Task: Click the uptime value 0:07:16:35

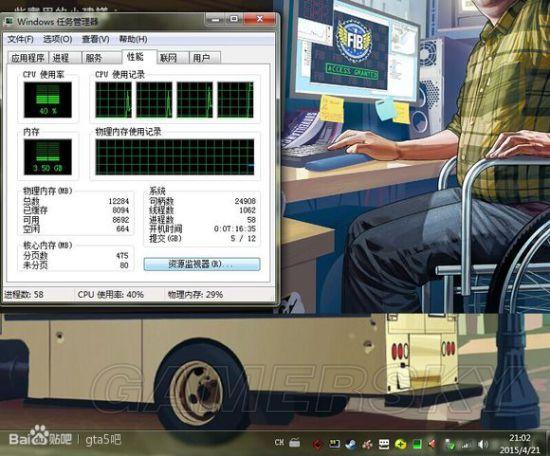Action: click(x=235, y=229)
